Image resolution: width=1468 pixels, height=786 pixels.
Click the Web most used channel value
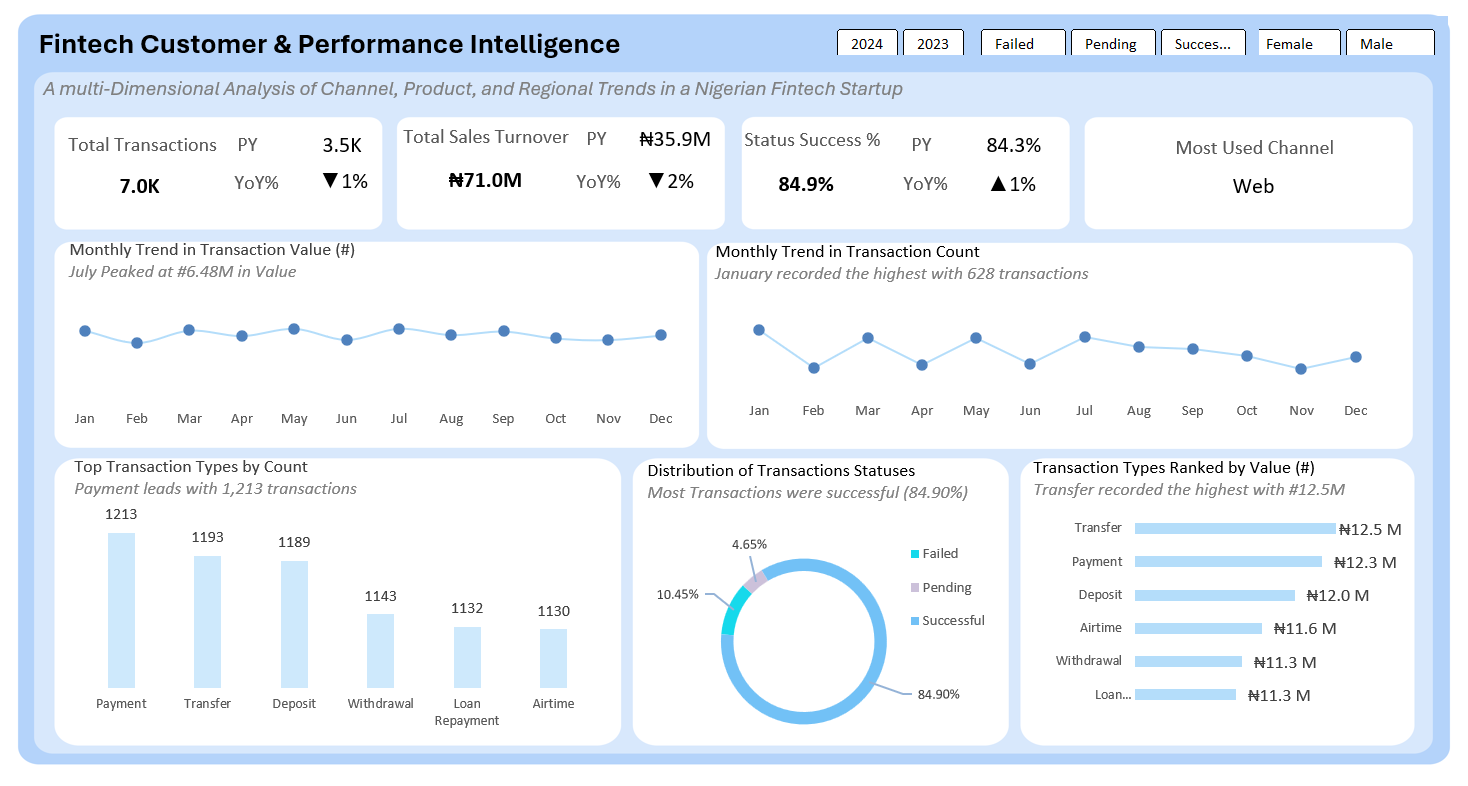(x=1253, y=186)
